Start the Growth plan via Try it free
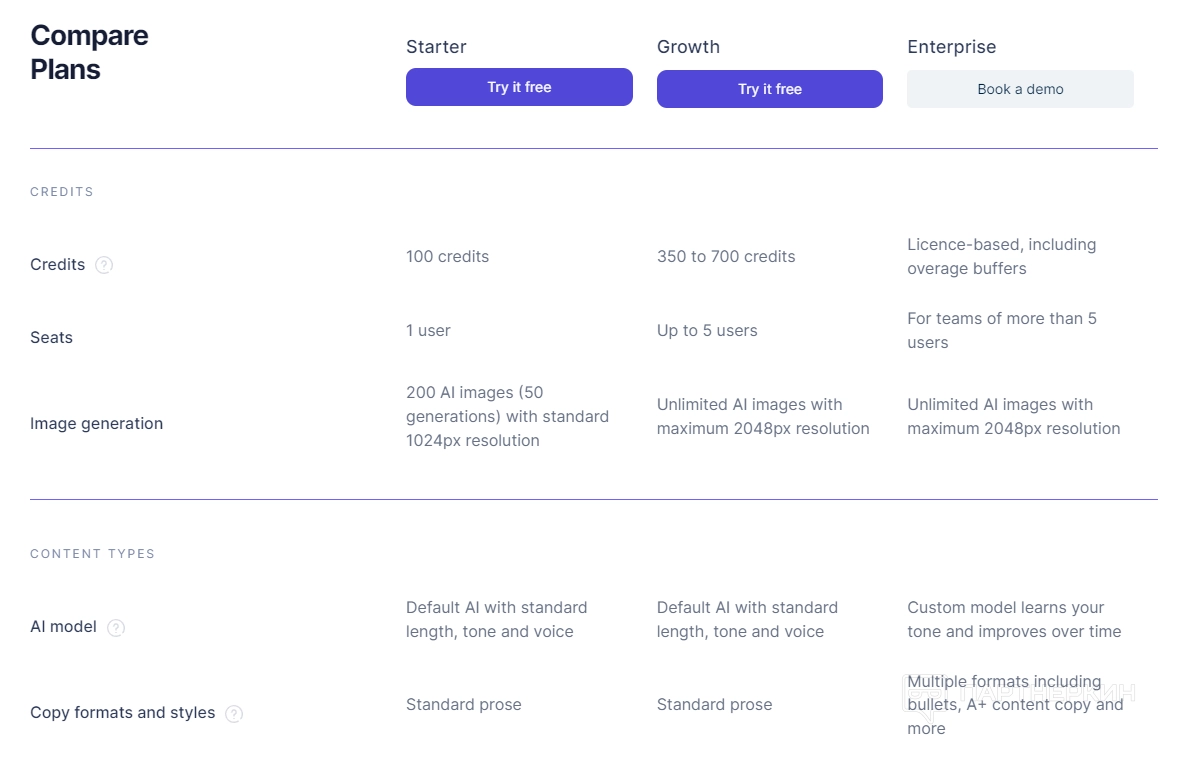1187x776 pixels. 769,89
